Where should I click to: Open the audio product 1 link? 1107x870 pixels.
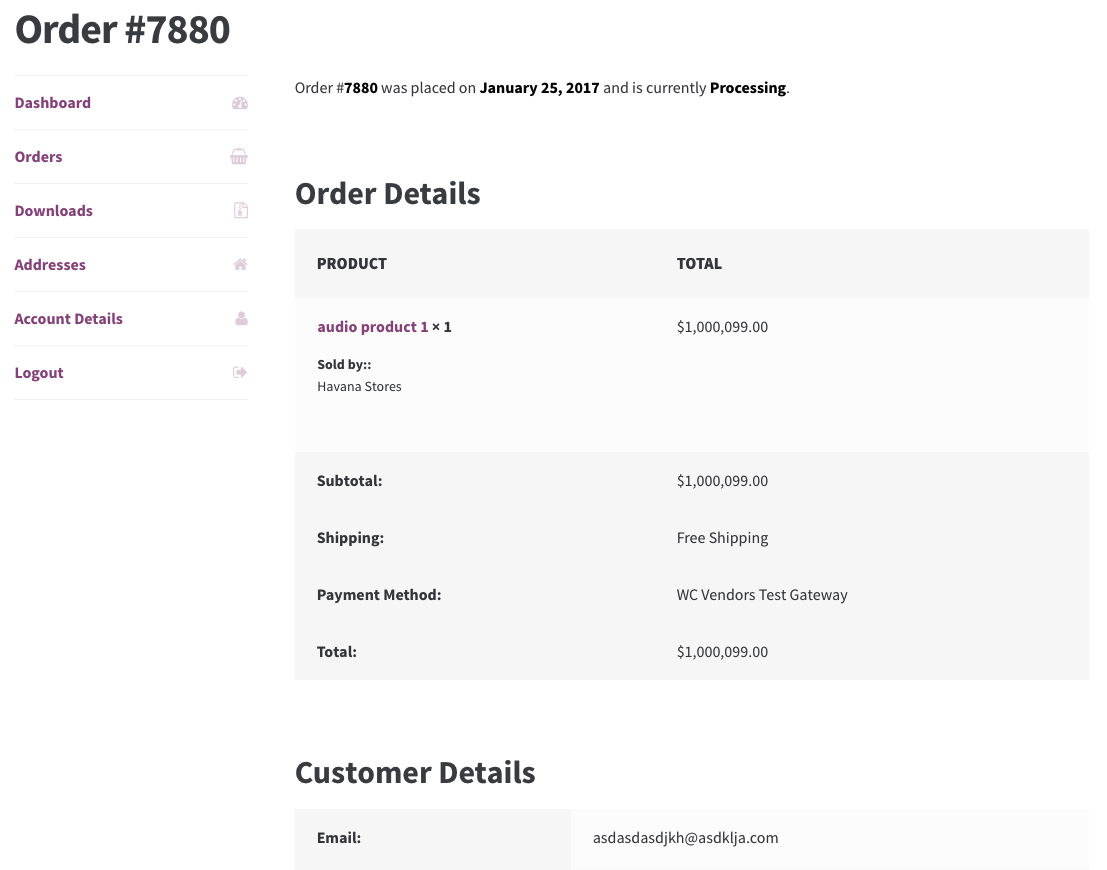point(373,327)
